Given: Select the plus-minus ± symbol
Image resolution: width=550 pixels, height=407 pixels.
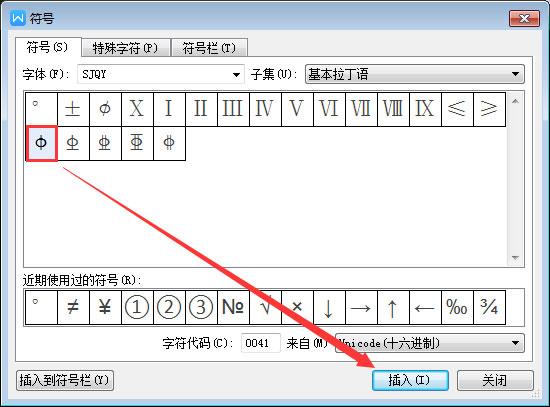Looking at the screenshot, I should tap(73, 109).
